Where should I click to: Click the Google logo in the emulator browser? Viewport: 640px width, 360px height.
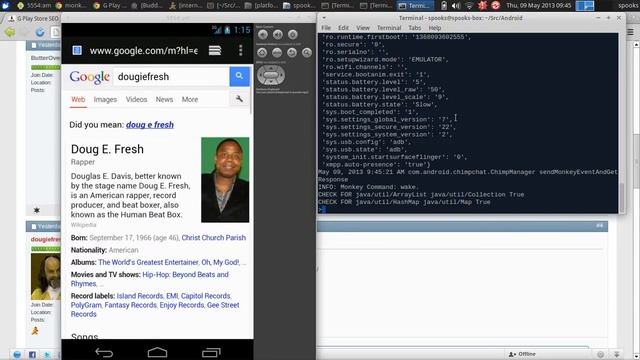pyautogui.click(x=89, y=77)
